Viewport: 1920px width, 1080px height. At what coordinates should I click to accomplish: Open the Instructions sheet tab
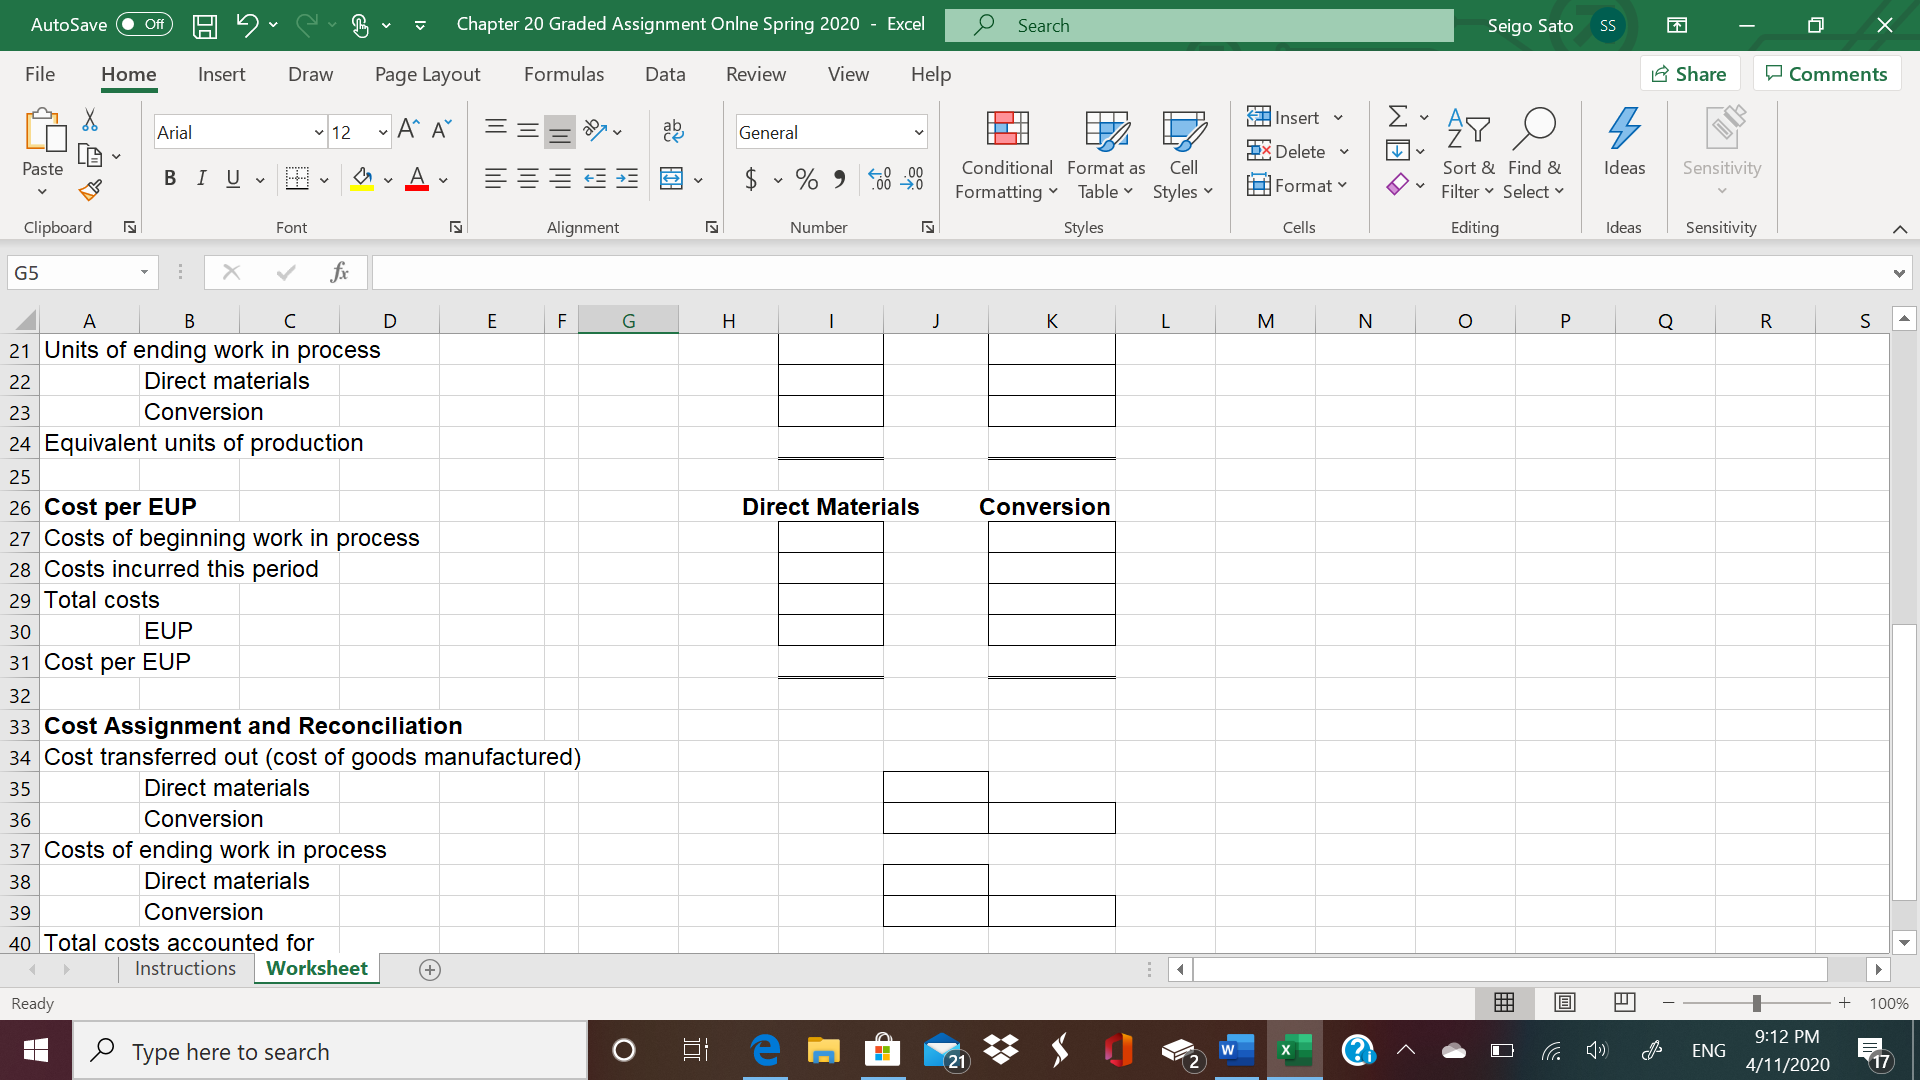[185, 968]
